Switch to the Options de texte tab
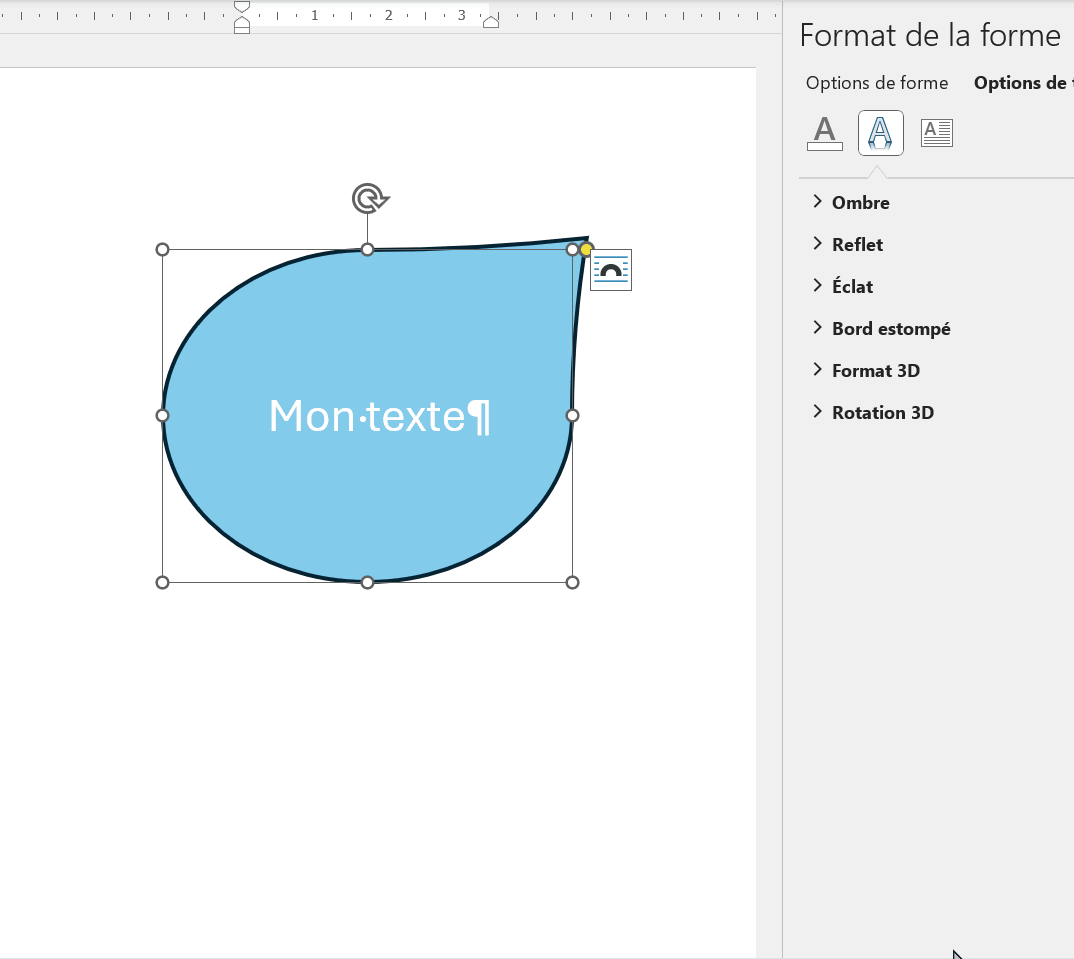Image resolution: width=1074 pixels, height=959 pixels. click(1020, 83)
